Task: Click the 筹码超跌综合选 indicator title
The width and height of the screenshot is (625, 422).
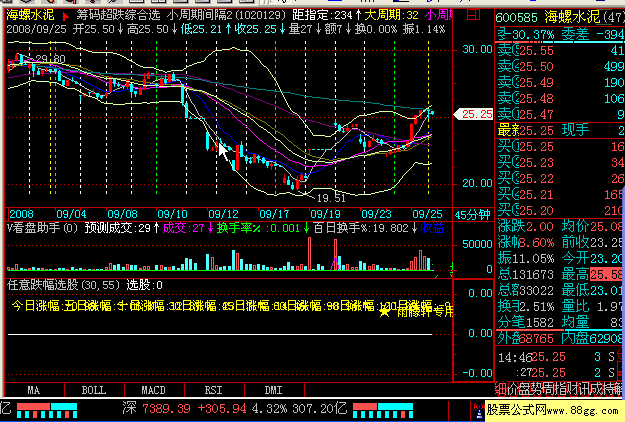Action: (x=118, y=16)
